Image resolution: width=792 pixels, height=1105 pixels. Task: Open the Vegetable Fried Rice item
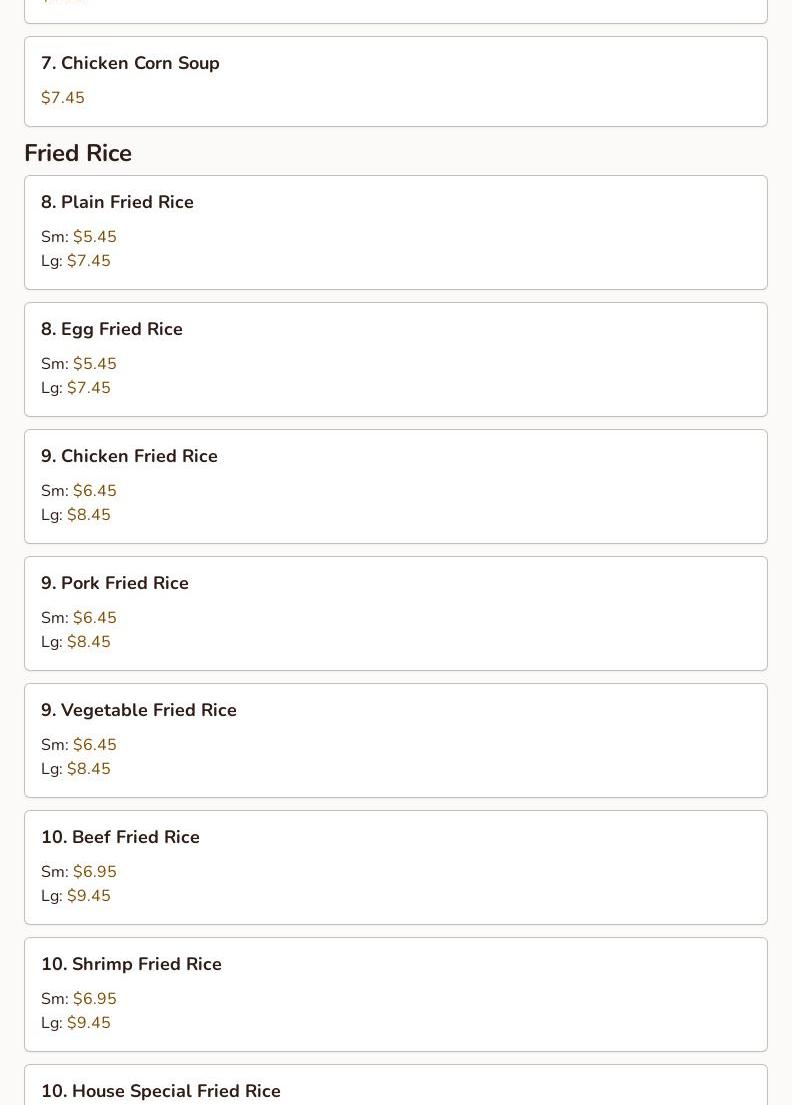139,710
